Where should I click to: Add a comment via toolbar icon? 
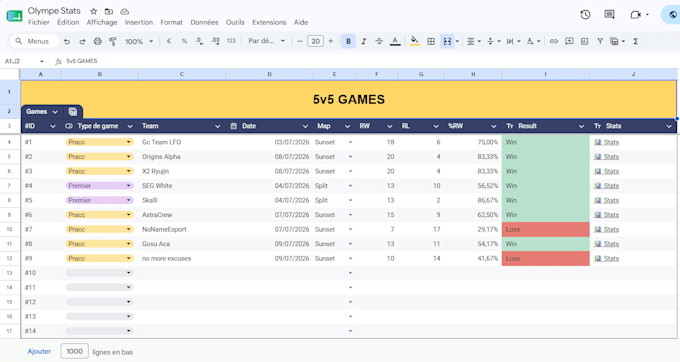tap(569, 41)
